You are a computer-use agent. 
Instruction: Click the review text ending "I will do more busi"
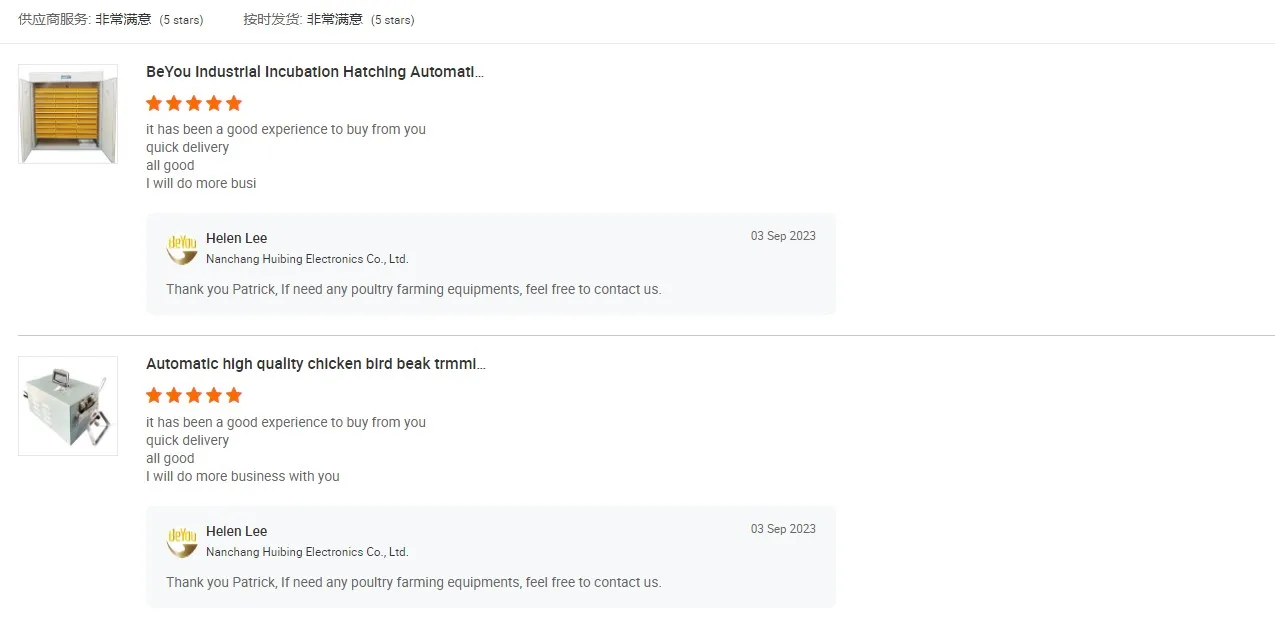click(201, 183)
